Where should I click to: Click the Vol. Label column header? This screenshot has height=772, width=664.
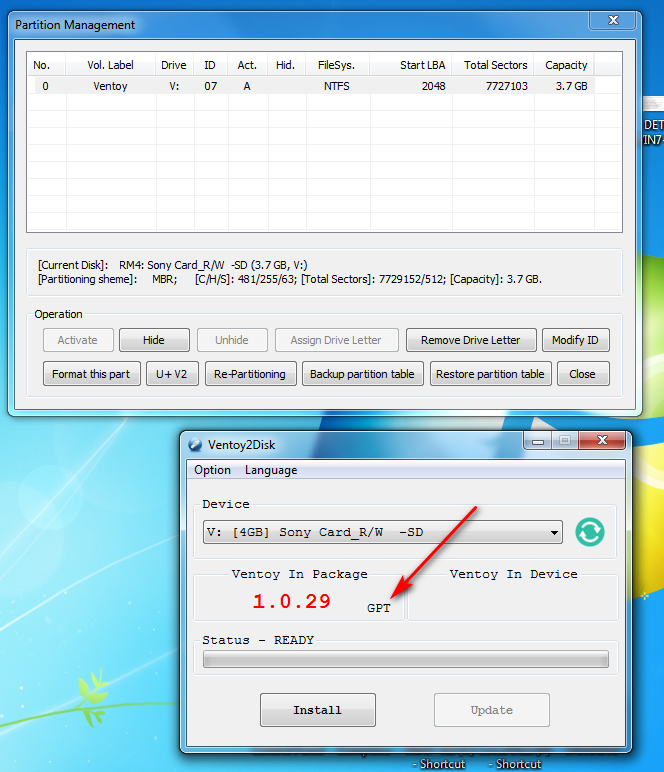point(110,65)
